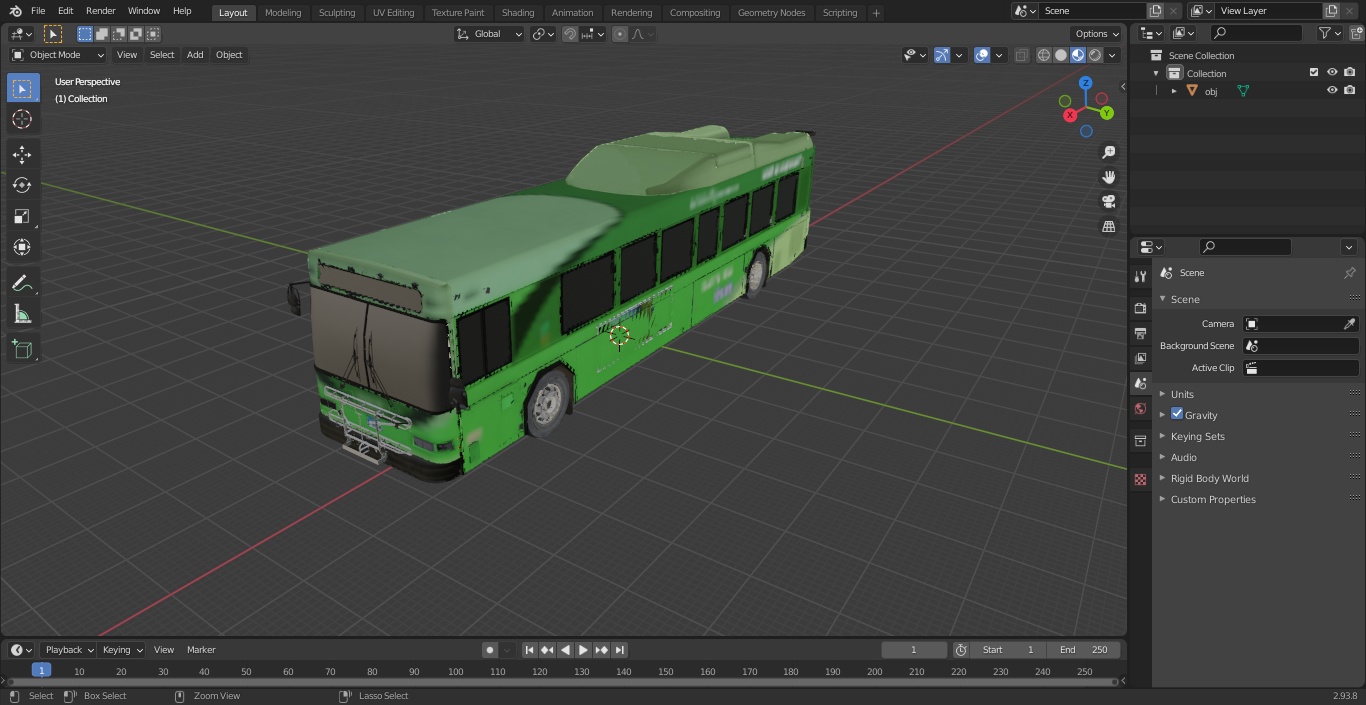This screenshot has width=1366, height=705.
Task: Open Object Mode dropdown
Action: click(x=57, y=55)
